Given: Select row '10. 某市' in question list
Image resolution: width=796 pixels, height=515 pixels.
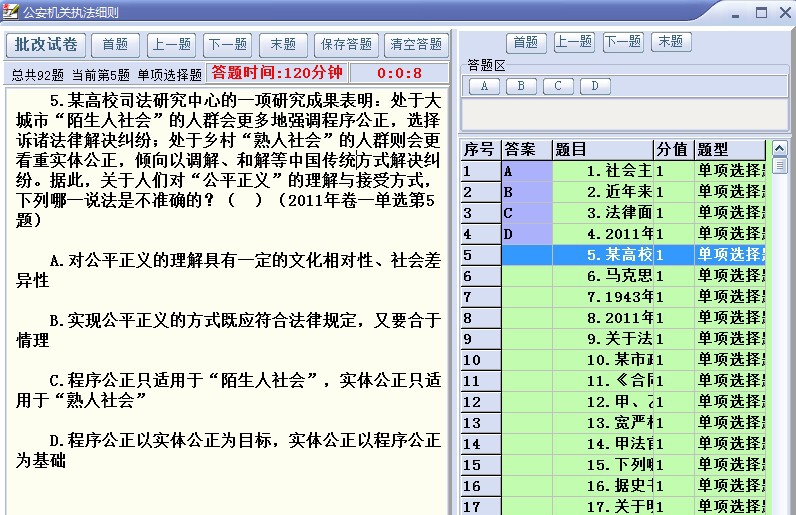Looking at the screenshot, I should 613,360.
